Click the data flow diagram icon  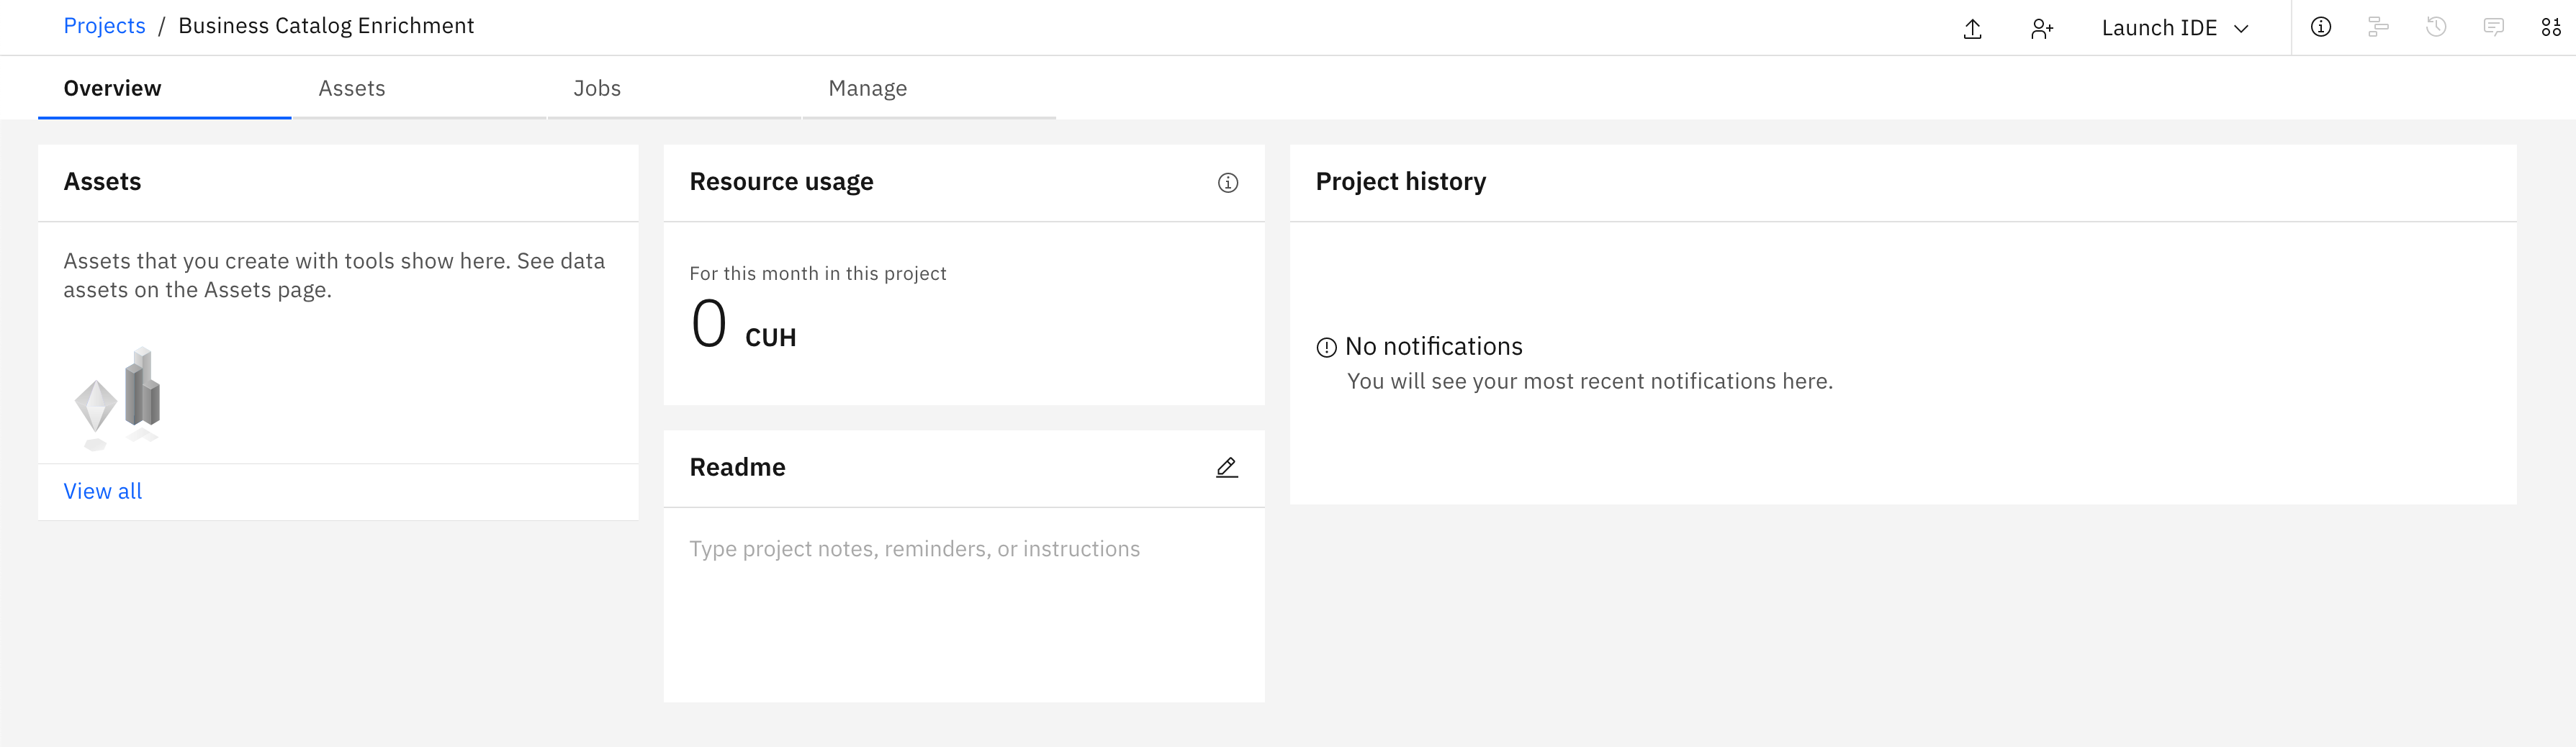pyautogui.click(x=2378, y=27)
